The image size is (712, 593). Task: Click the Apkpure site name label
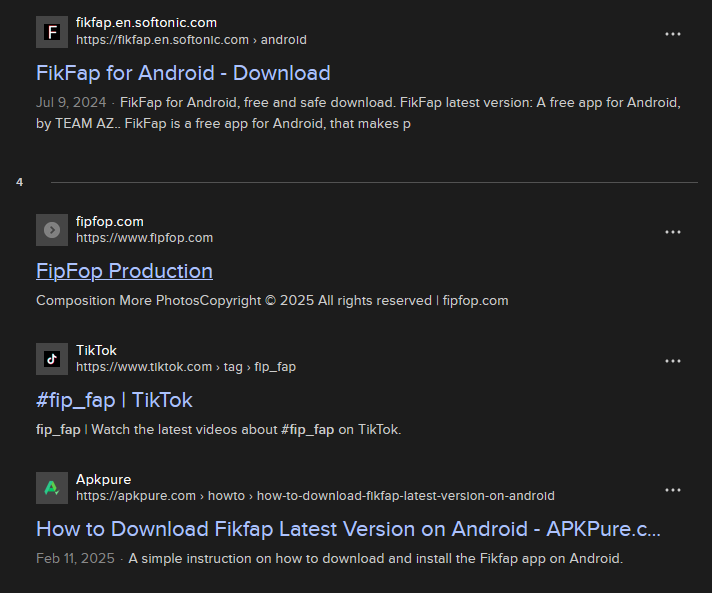tap(104, 479)
